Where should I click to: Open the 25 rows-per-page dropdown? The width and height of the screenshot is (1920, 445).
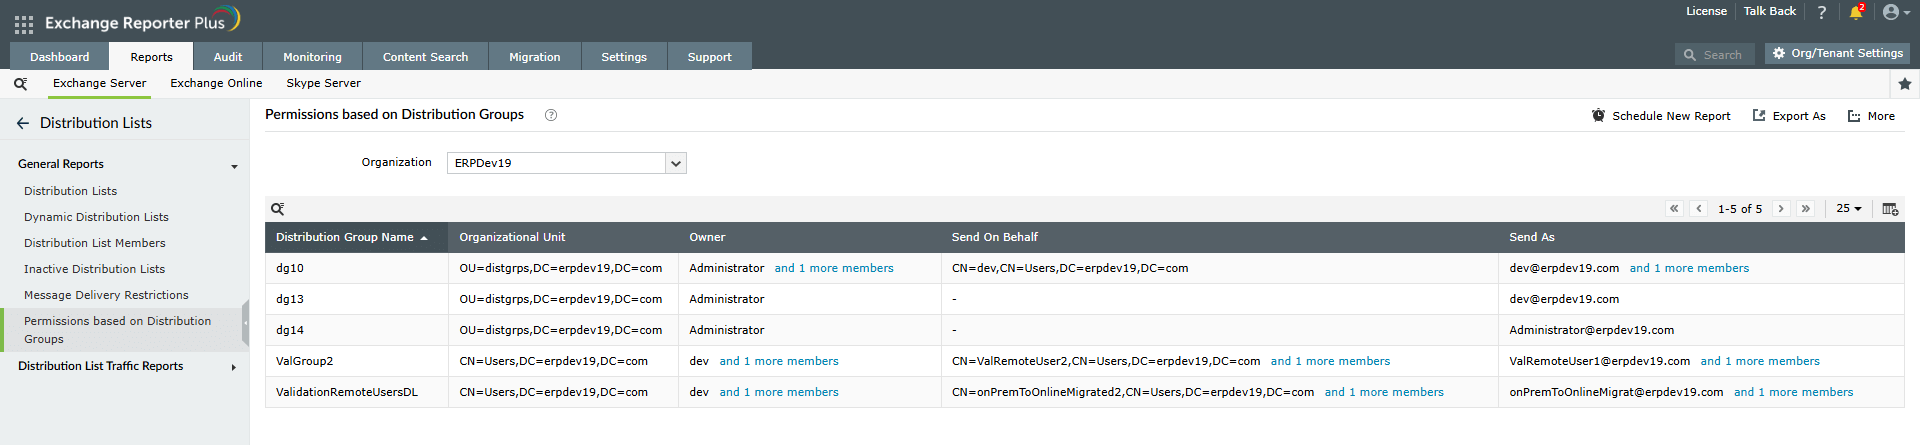1849,209
